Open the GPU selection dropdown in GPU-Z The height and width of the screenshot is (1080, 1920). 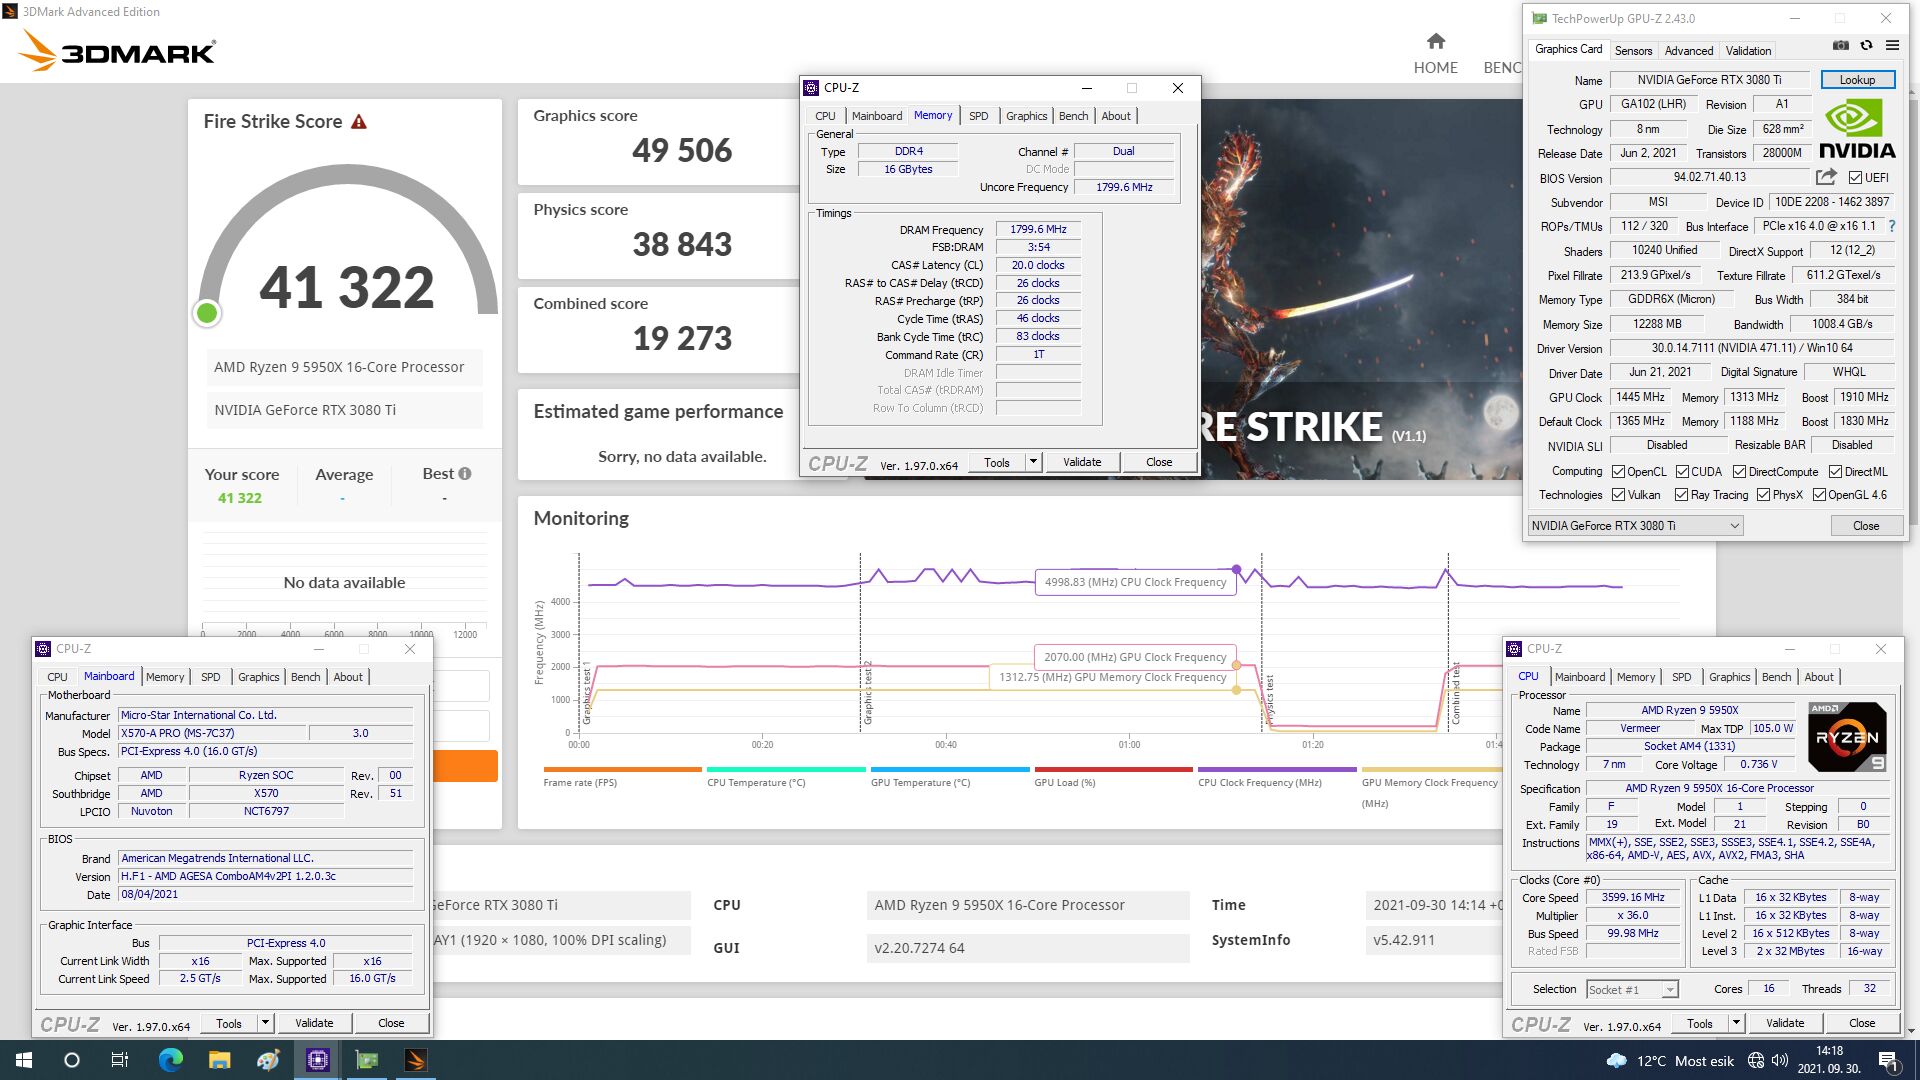point(1734,526)
